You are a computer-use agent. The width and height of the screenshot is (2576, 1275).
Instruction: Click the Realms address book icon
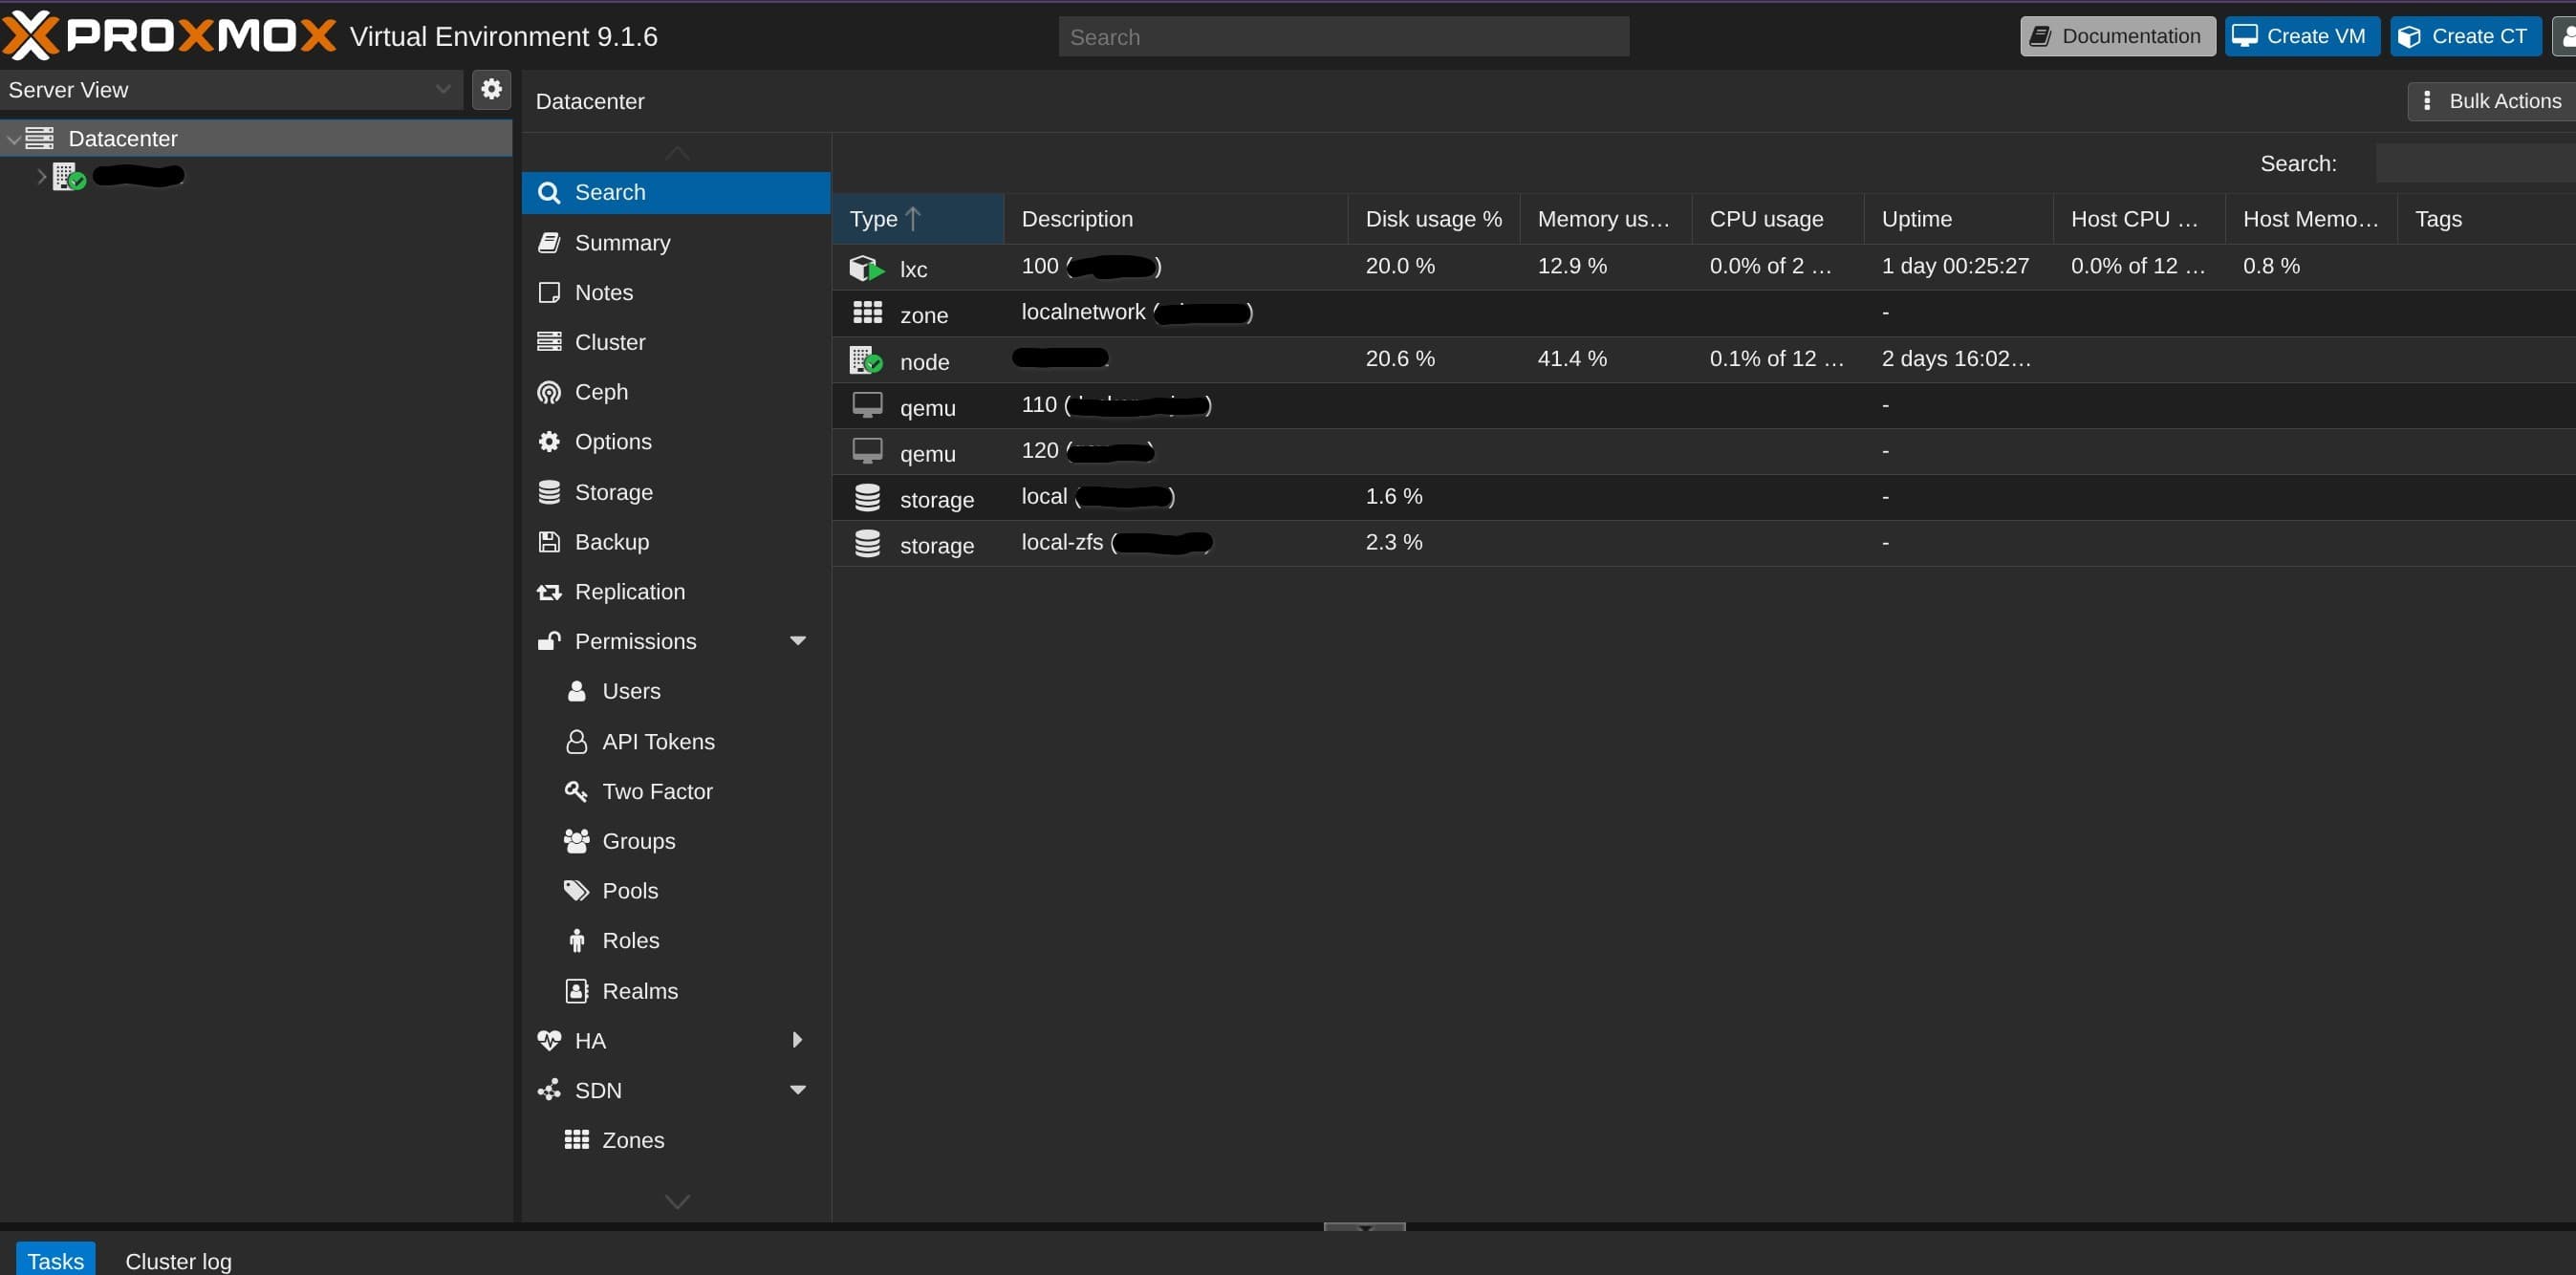coord(577,991)
